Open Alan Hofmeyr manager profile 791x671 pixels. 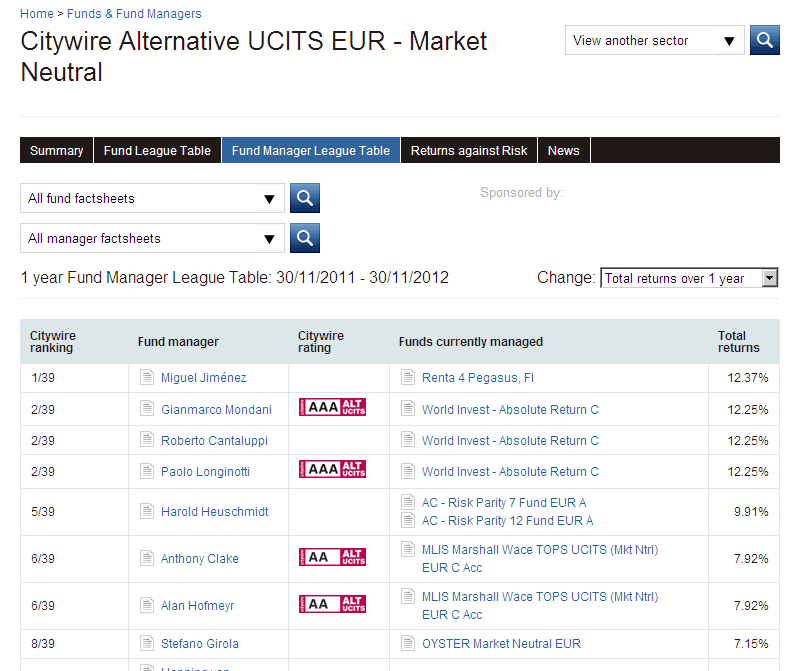tap(198, 605)
